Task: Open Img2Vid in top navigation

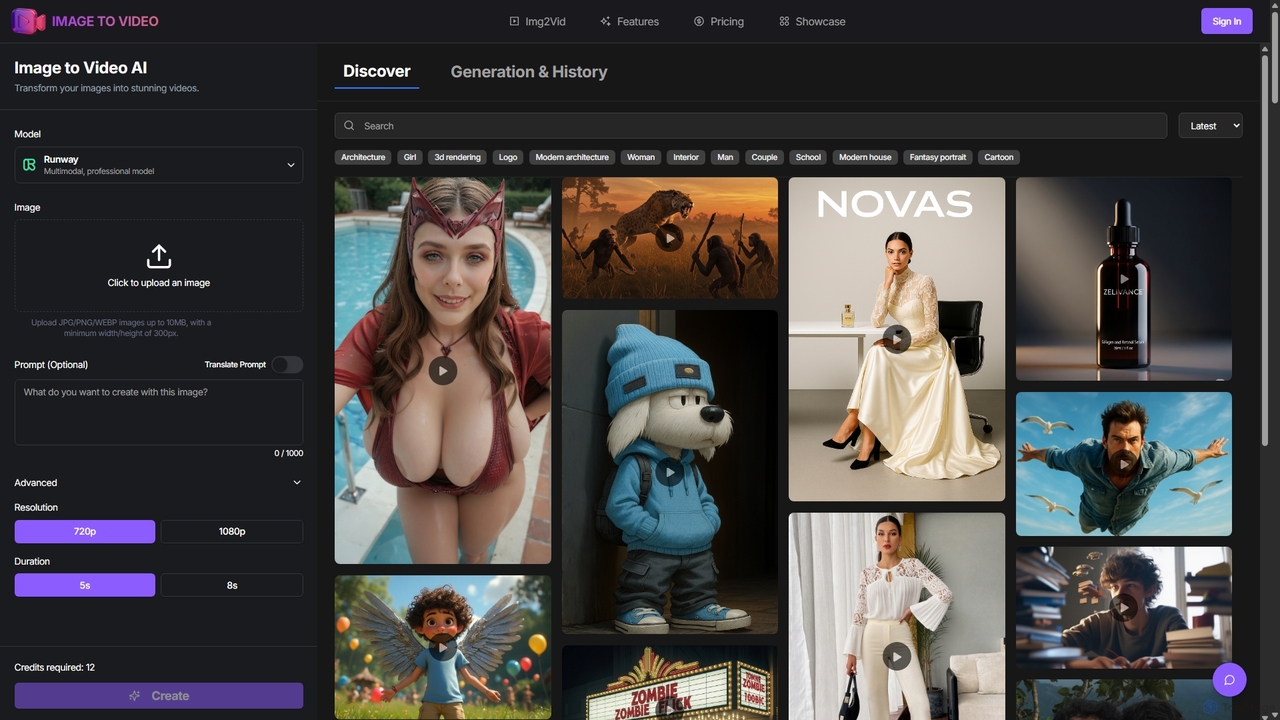Action: click(537, 21)
